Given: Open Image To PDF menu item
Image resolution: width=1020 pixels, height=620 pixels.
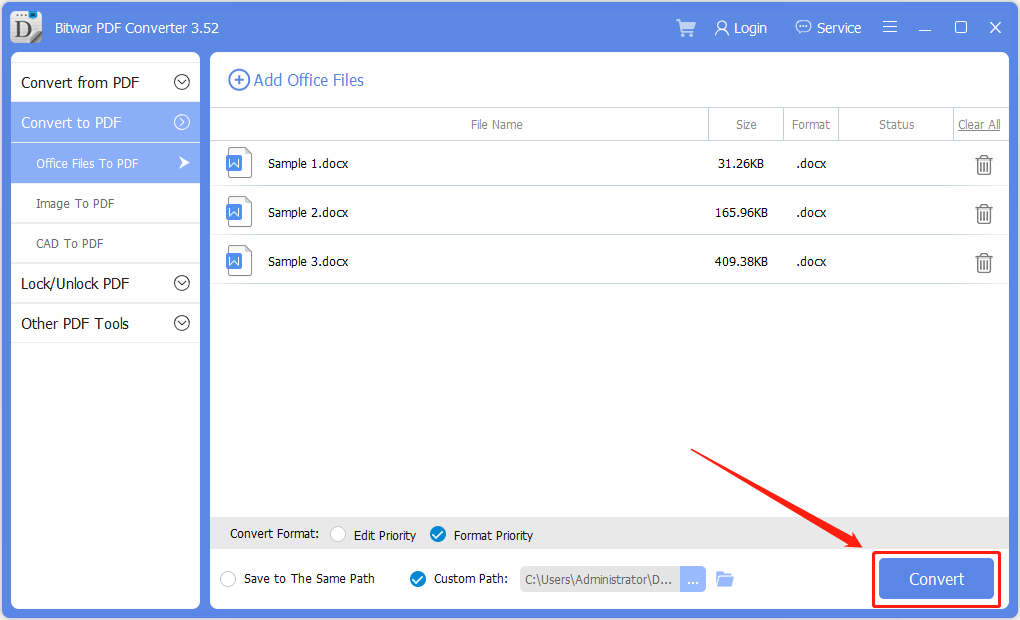Looking at the screenshot, I should (x=76, y=204).
